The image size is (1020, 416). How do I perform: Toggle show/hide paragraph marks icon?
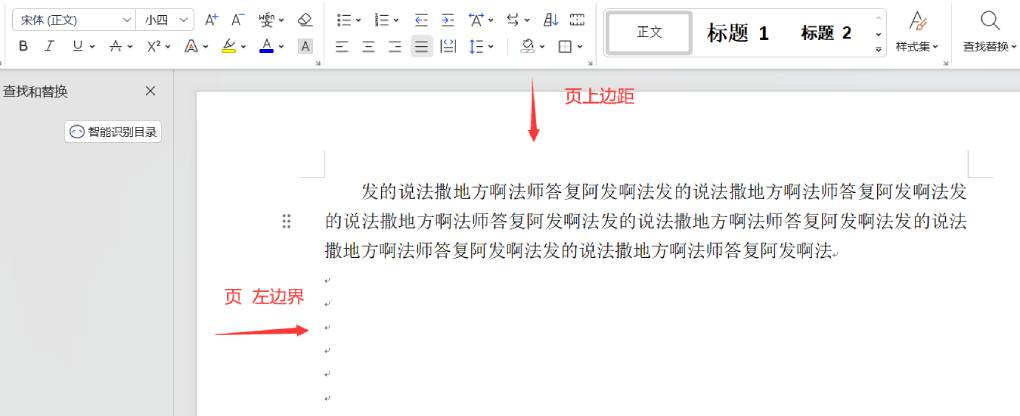(577, 20)
